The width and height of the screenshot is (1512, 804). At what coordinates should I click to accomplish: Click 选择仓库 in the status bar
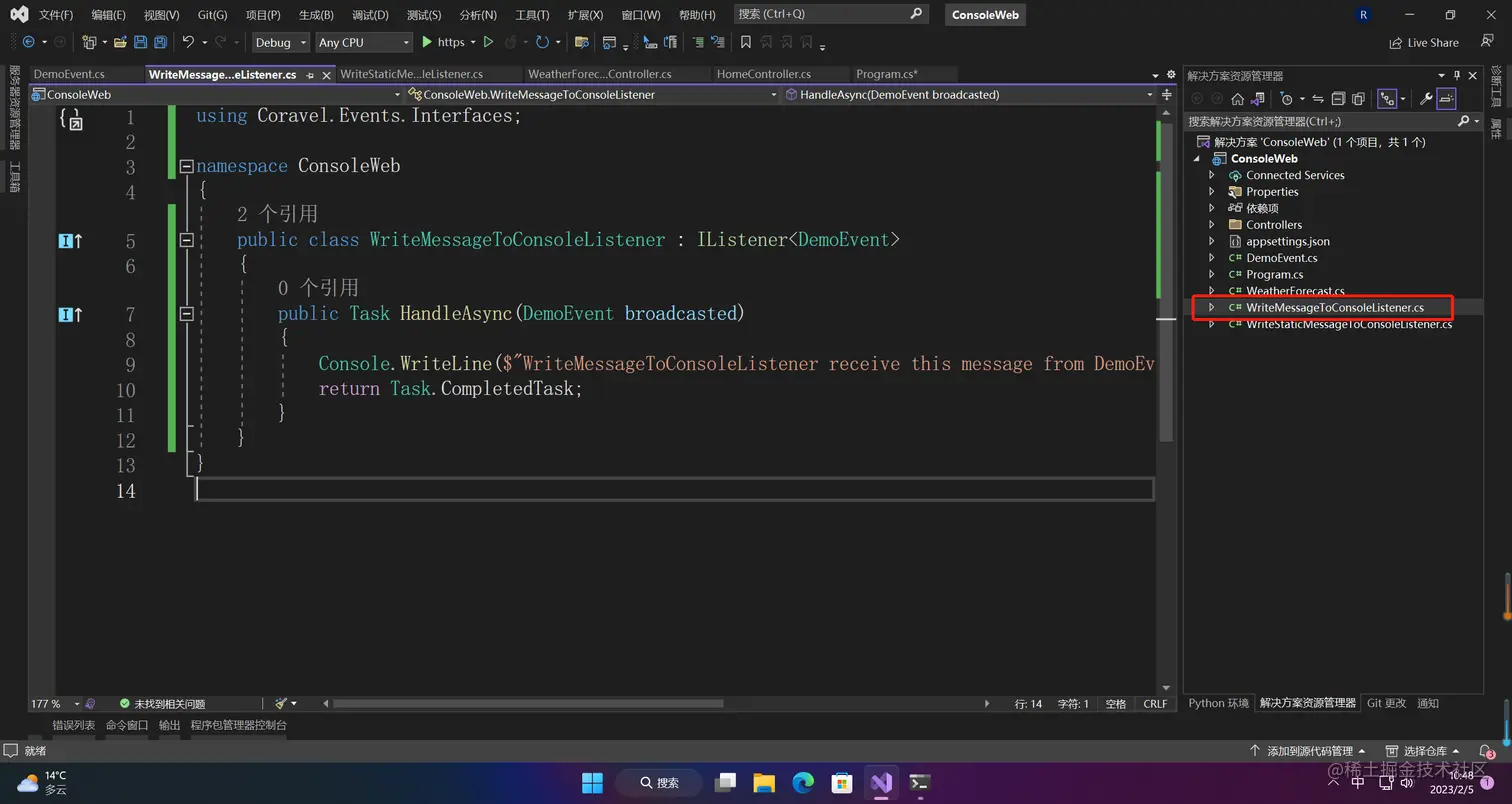point(1423,751)
